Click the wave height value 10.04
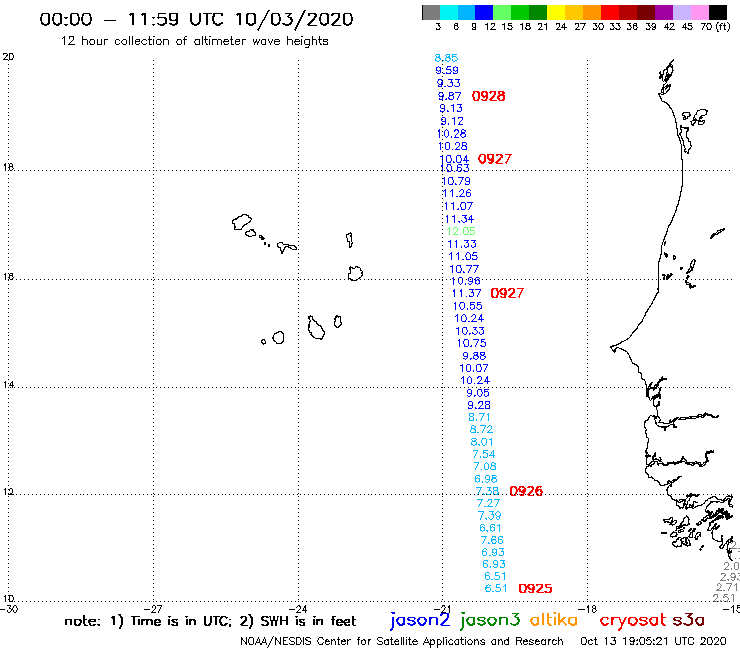The width and height of the screenshot is (740, 650). [x=454, y=159]
